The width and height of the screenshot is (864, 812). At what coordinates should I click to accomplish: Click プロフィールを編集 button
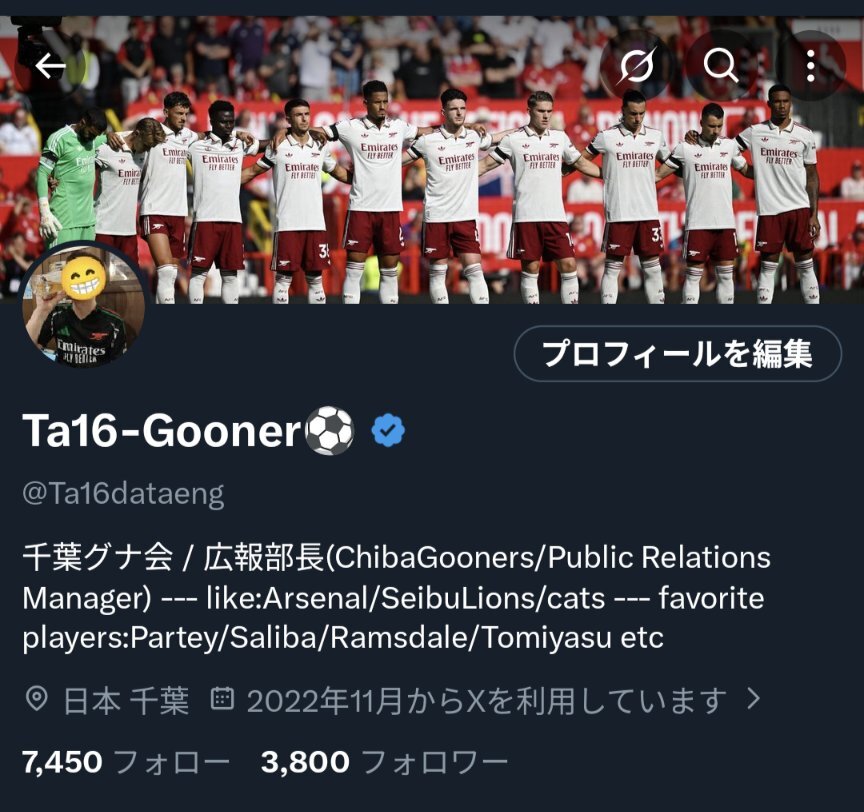(x=678, y=354)
